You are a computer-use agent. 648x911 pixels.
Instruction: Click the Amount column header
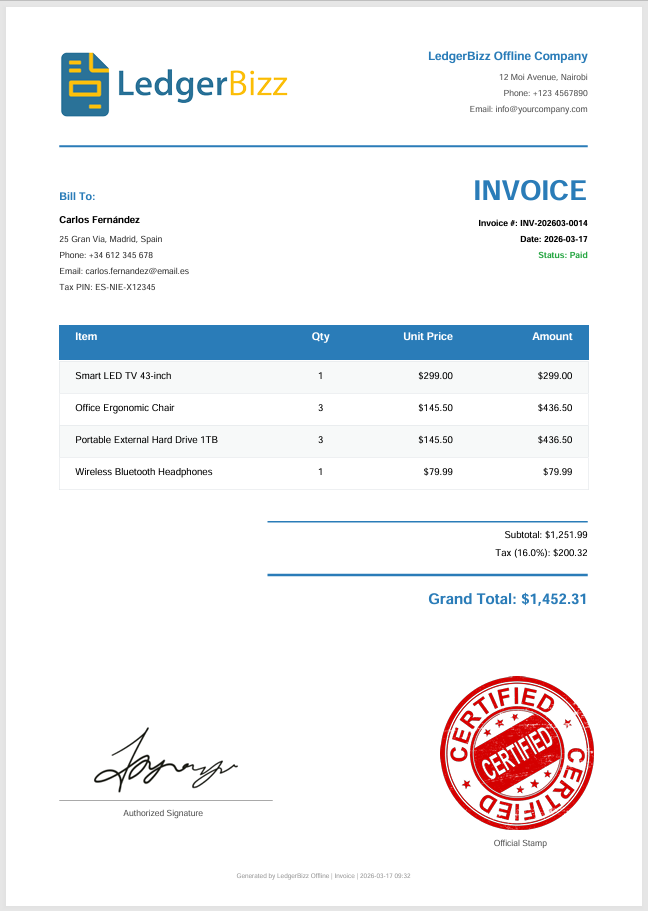552,337
